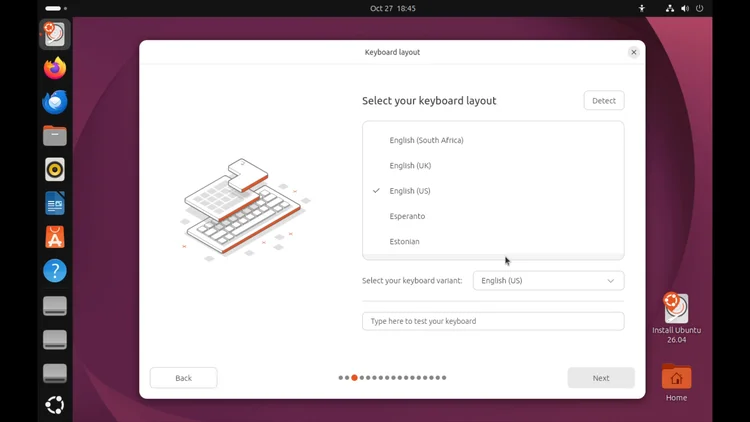Select Estonian layout

click(493, 242)
